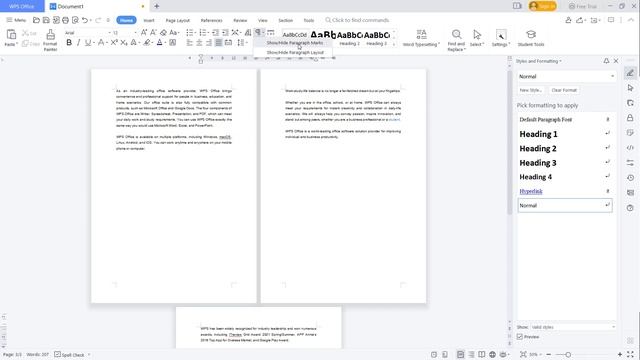This screenshot has width=640, height=360.
Task: Click the Align Left icon
Action: point(189,42)
